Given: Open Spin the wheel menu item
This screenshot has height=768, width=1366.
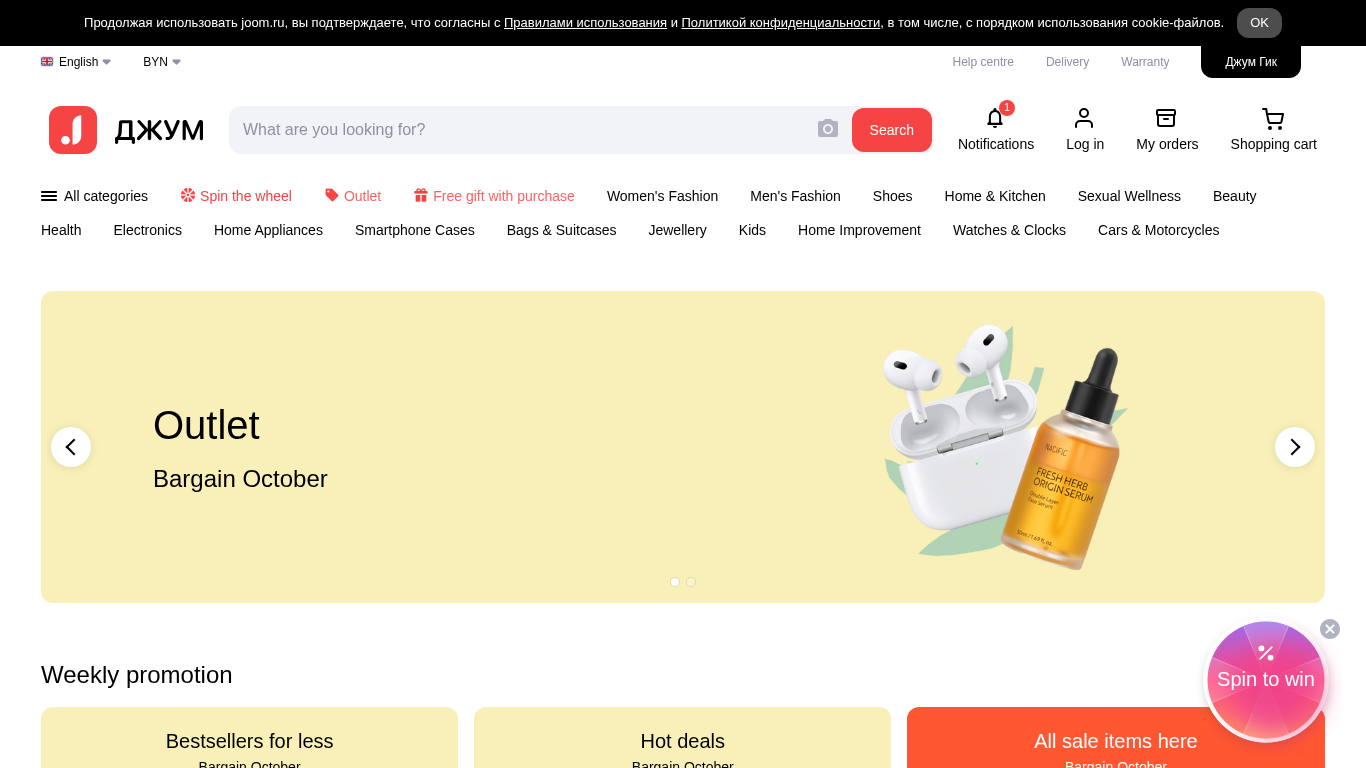Looking at the screenshot, I should tap(236, 196).
